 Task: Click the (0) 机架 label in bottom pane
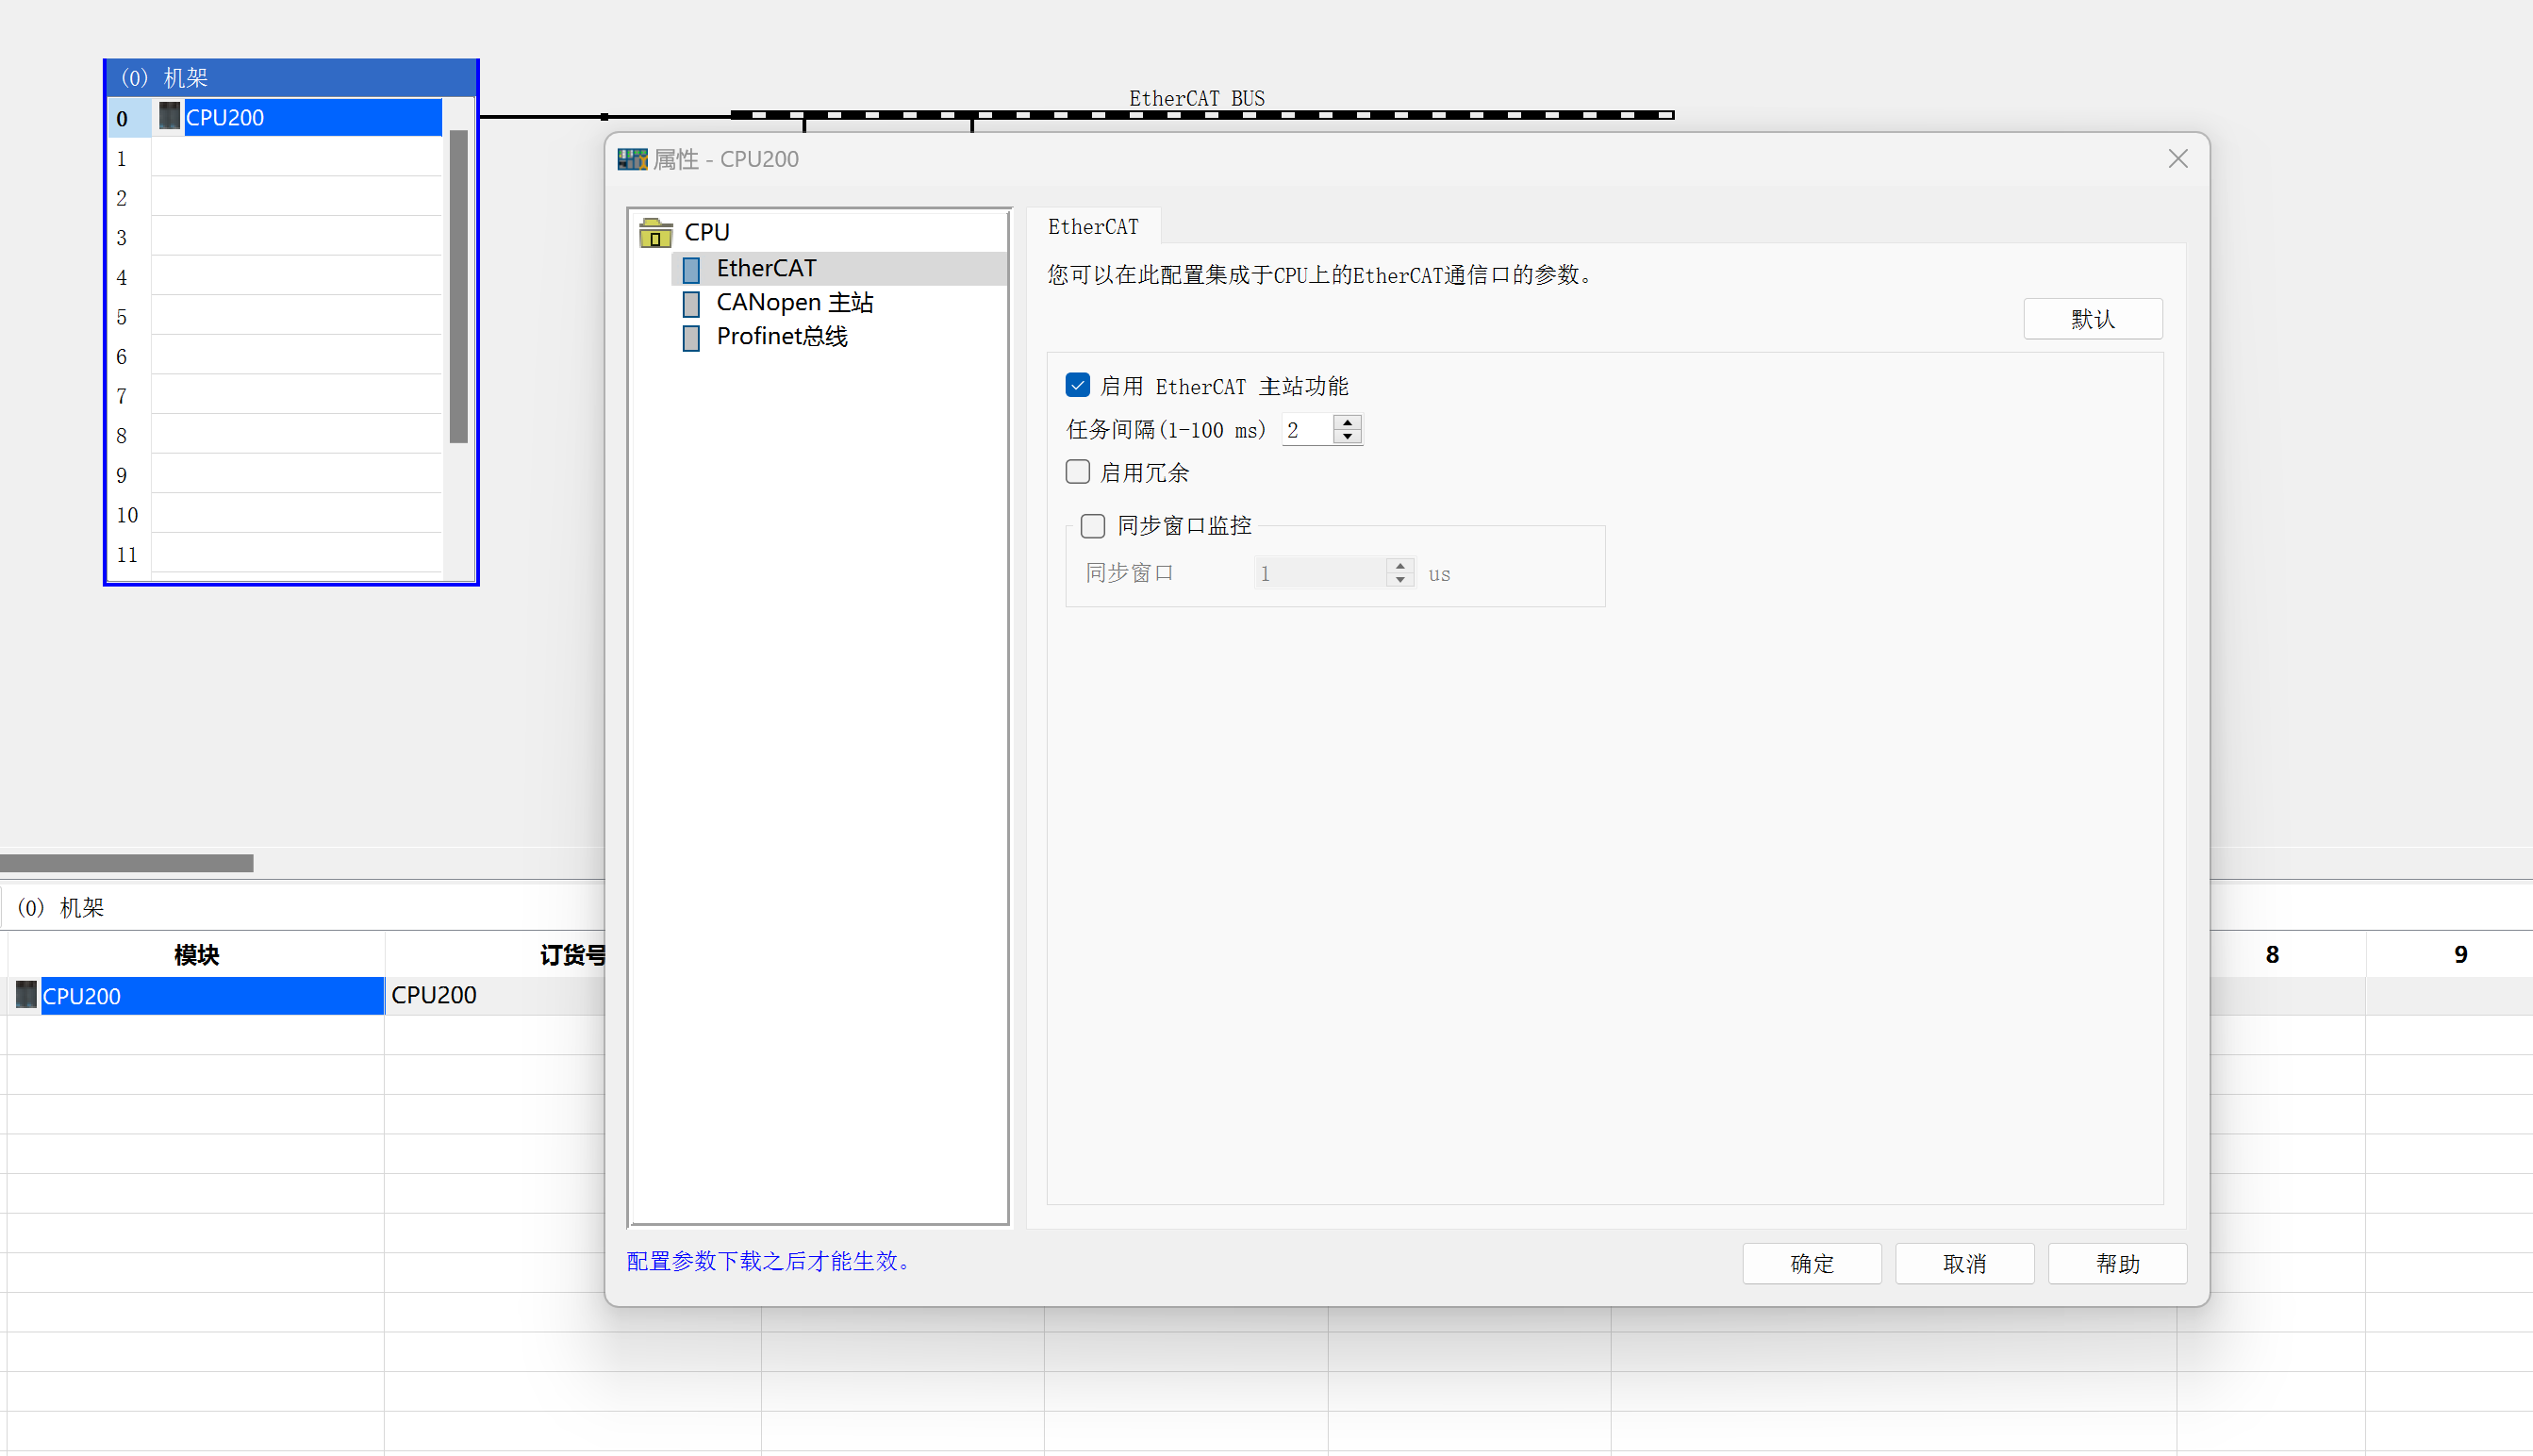click(x=61, y=908)
